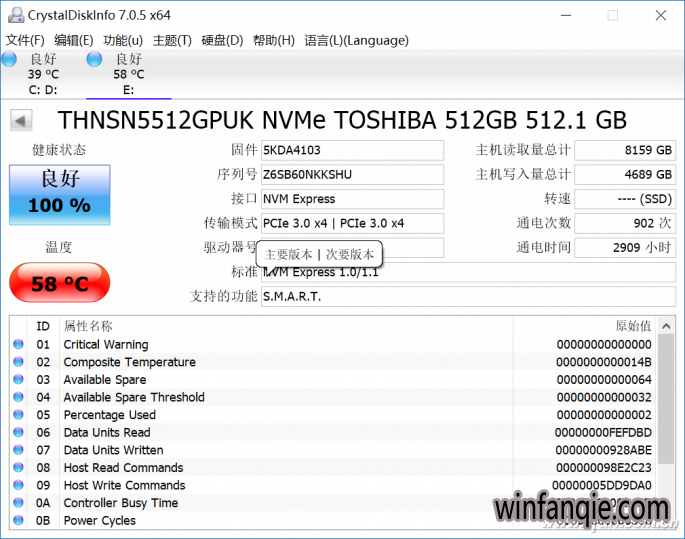
Task: Open the 功能(u) menu
Action: point(123,41)
